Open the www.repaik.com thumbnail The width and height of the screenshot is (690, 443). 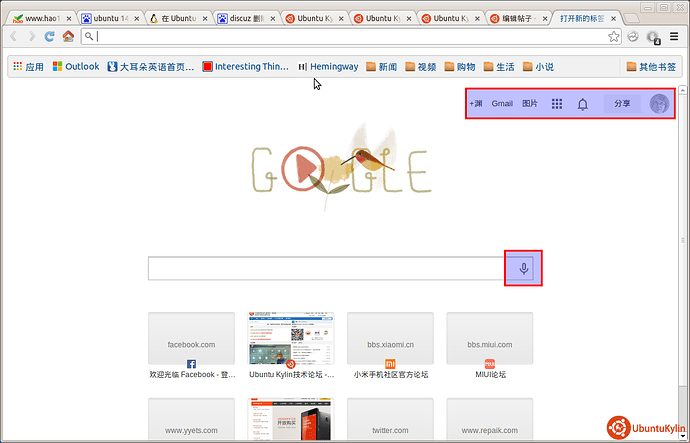point(490,419)
